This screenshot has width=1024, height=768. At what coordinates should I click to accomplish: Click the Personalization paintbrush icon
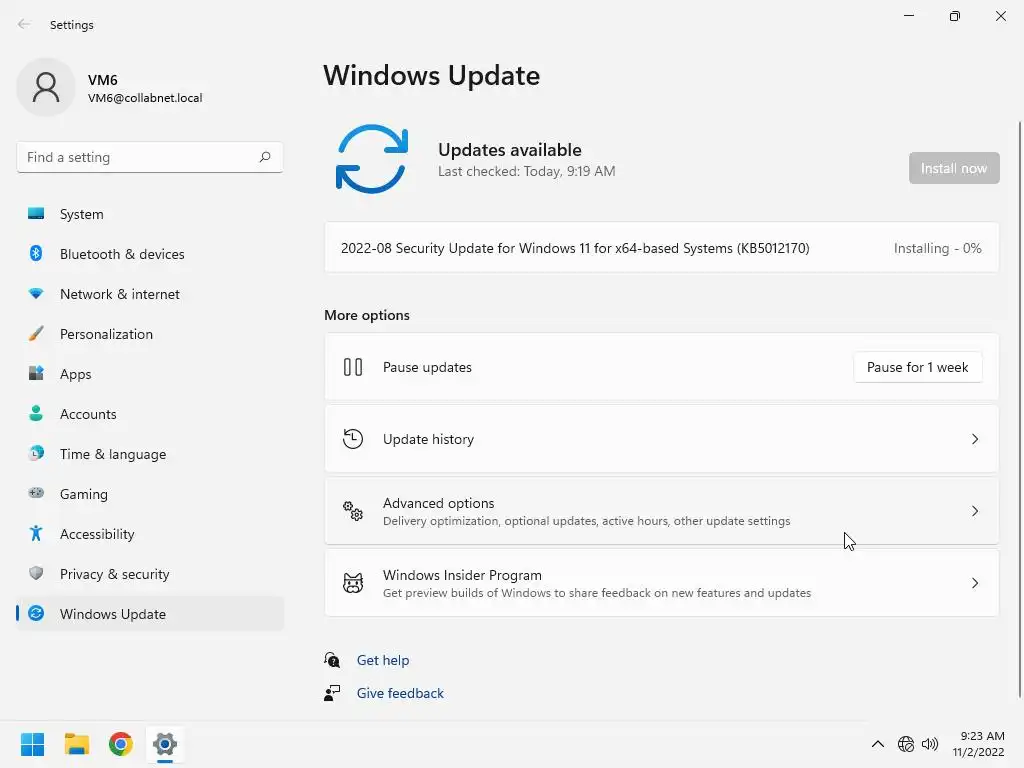(x=36, y=334)
